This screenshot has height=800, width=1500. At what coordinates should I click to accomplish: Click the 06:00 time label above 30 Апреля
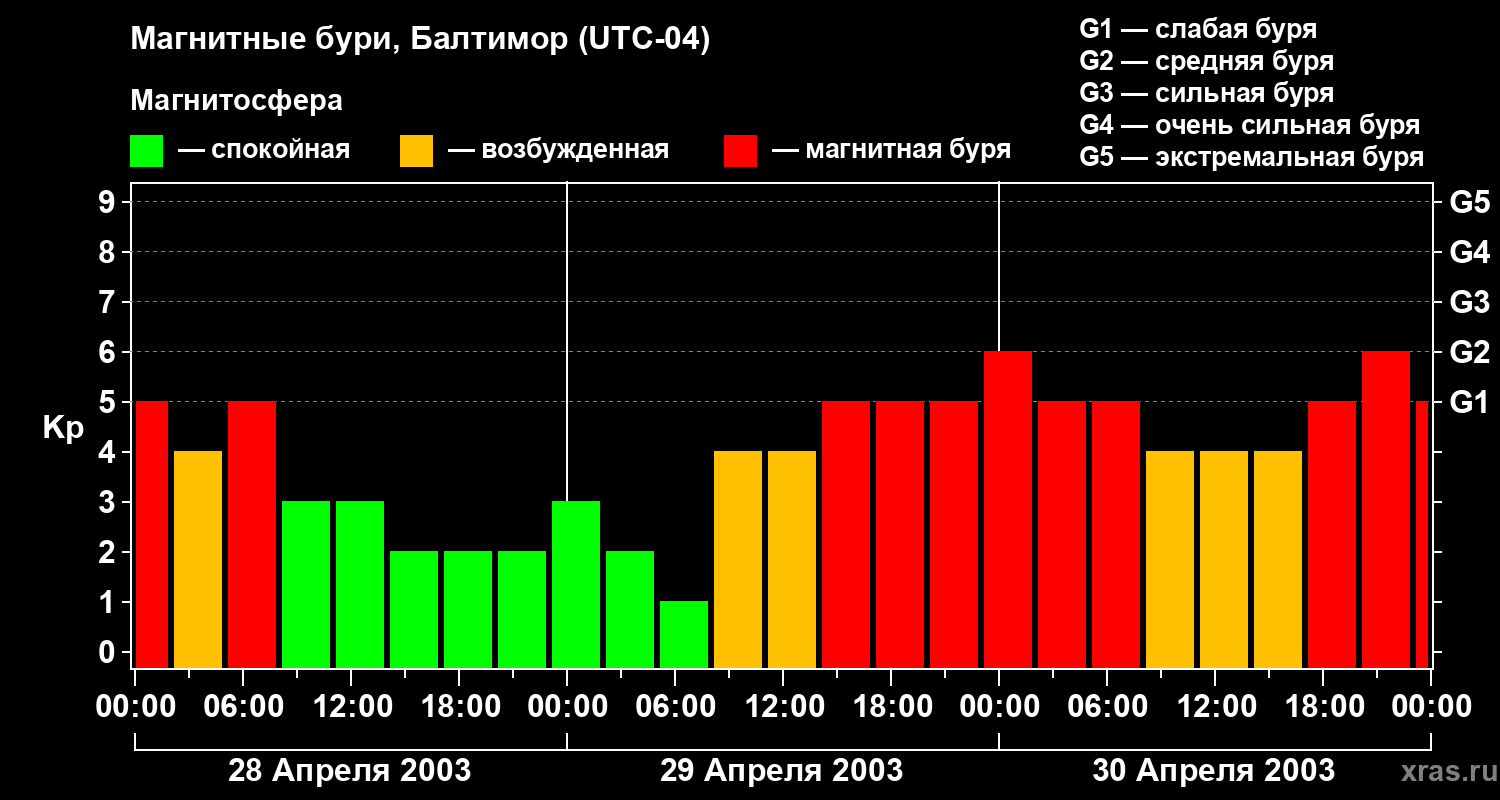pos(1106,707)
